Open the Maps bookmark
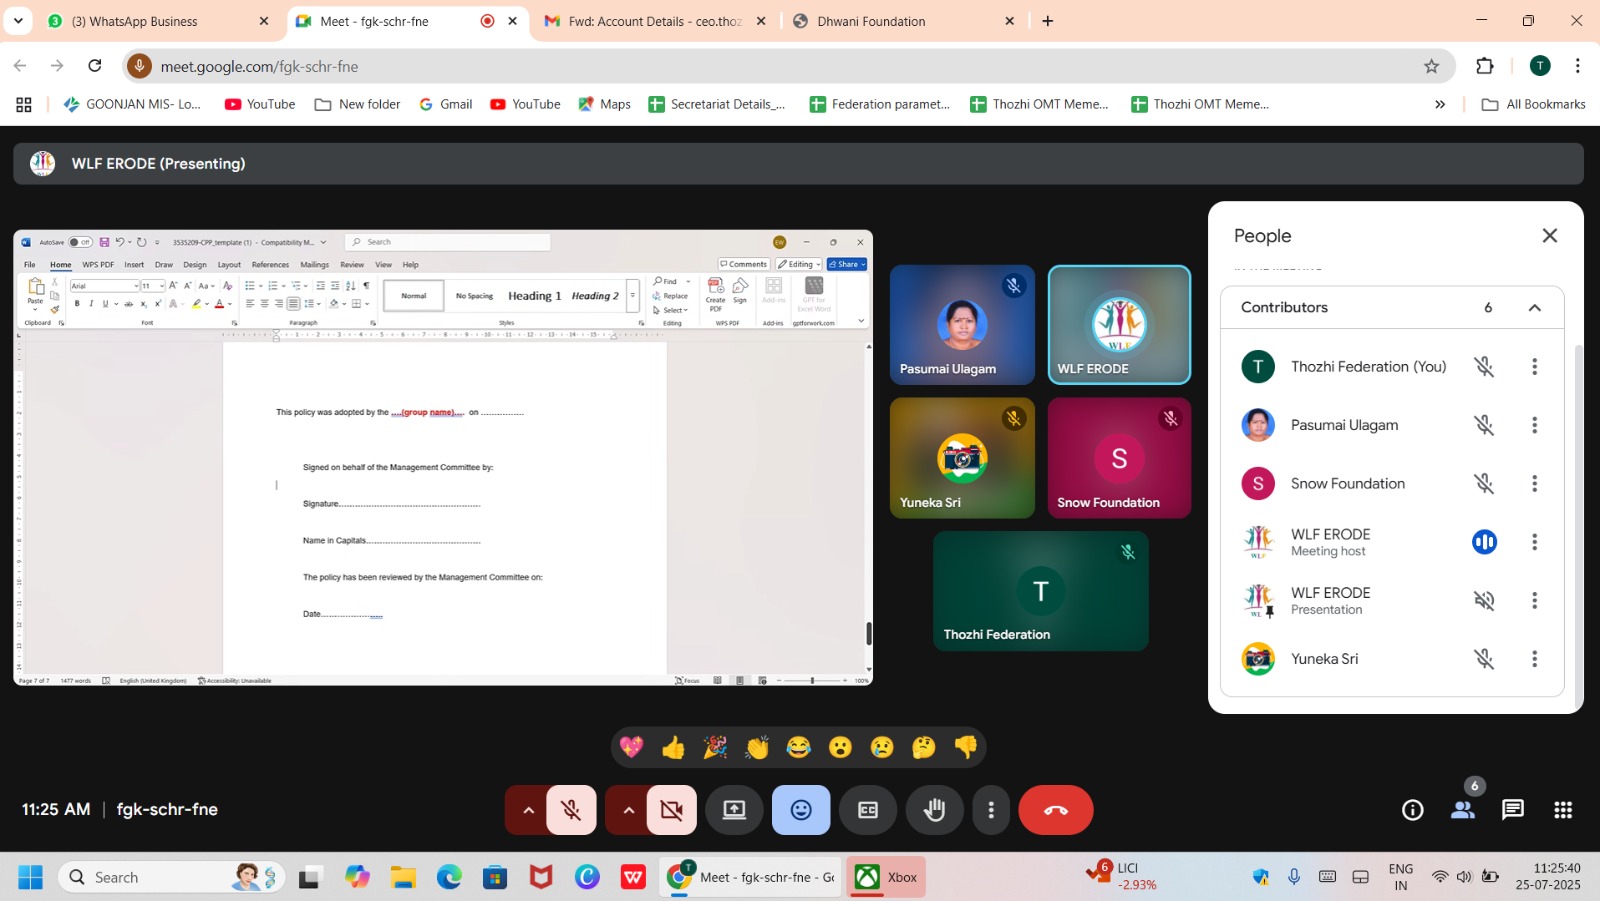This screenshot has height=901, width=1600. [x=604, y=104]
